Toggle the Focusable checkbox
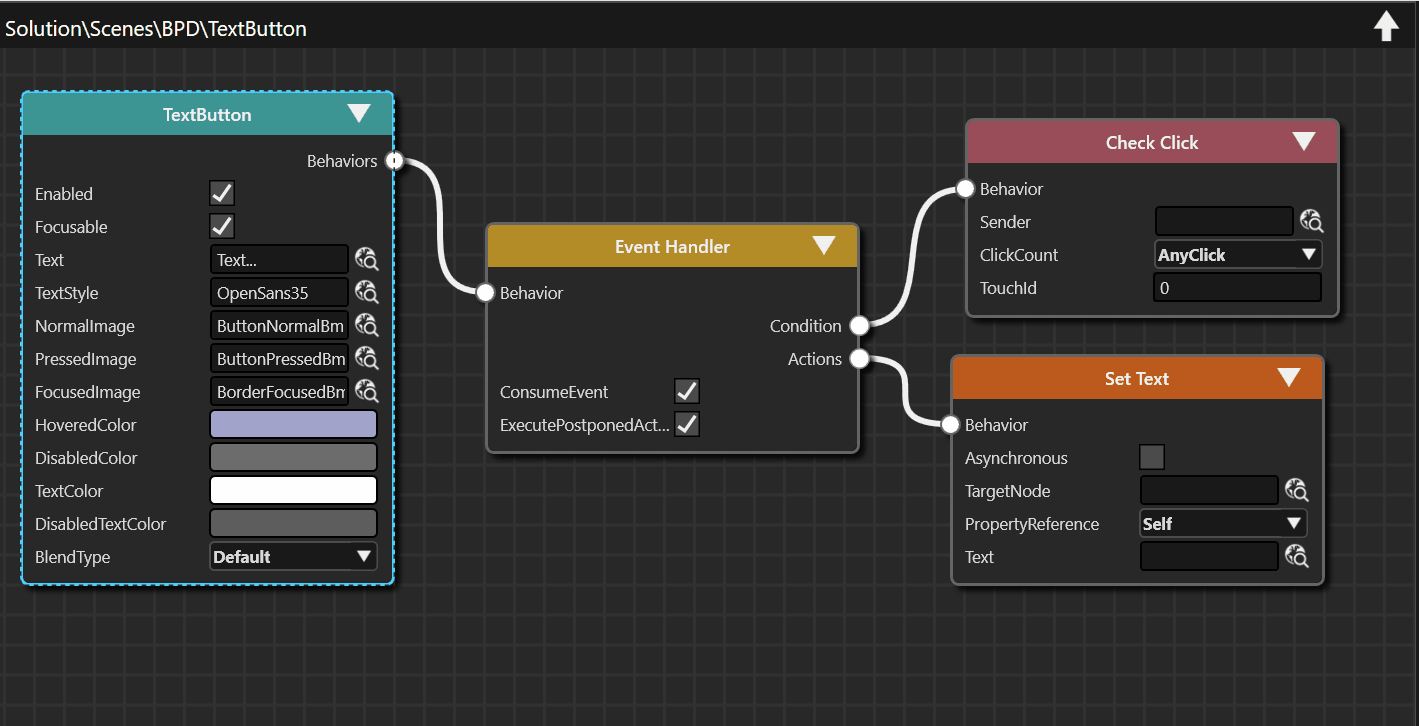The image size is (1419, 726). tap(222, 226)
